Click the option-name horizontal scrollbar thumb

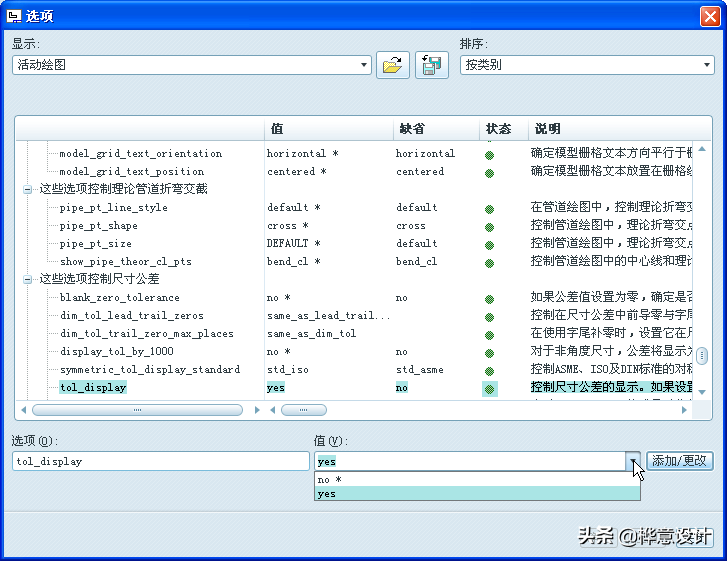(137, 410)
